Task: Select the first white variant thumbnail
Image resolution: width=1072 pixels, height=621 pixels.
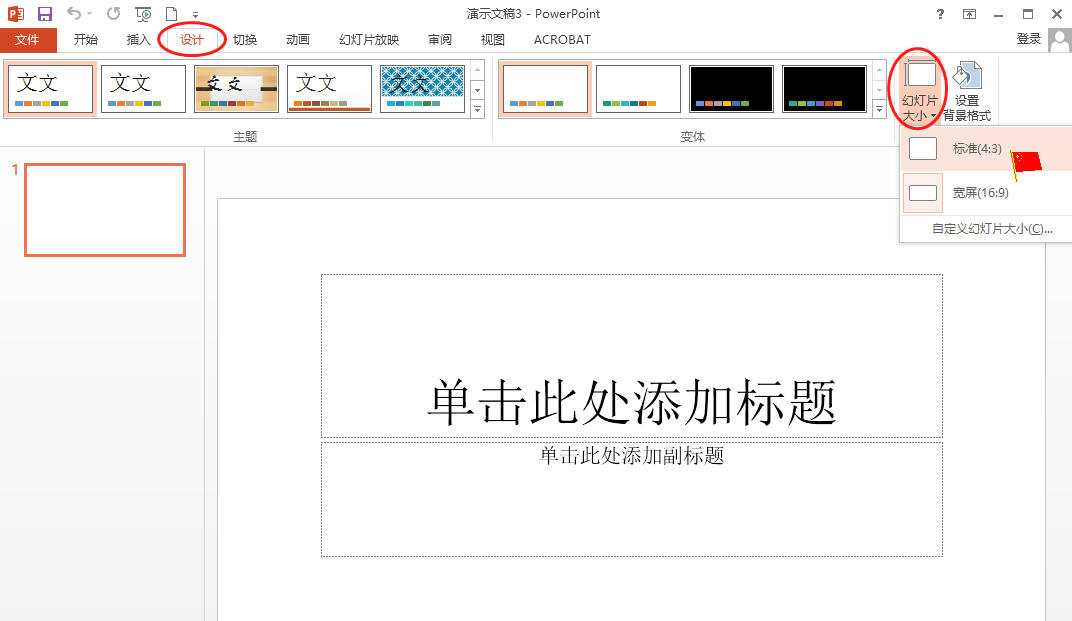Action: (x=545, y=89)
